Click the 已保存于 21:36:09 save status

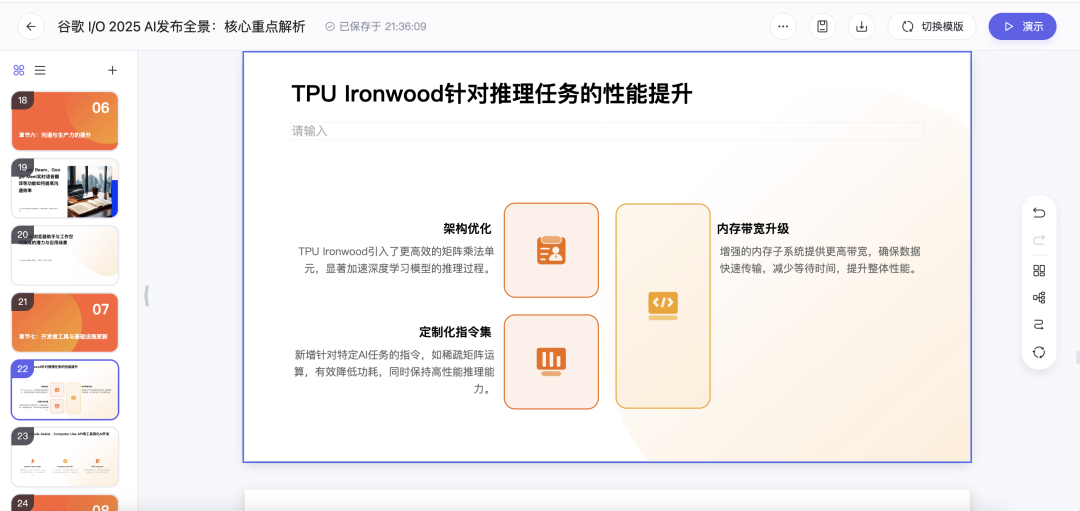pos(375,27)
